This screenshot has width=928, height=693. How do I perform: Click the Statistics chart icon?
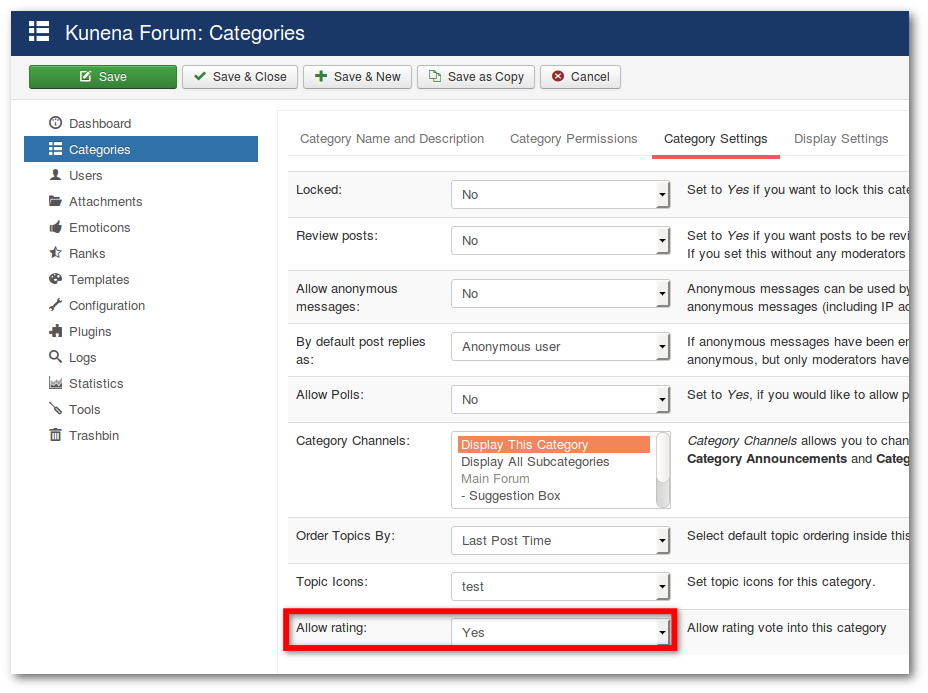55,383
